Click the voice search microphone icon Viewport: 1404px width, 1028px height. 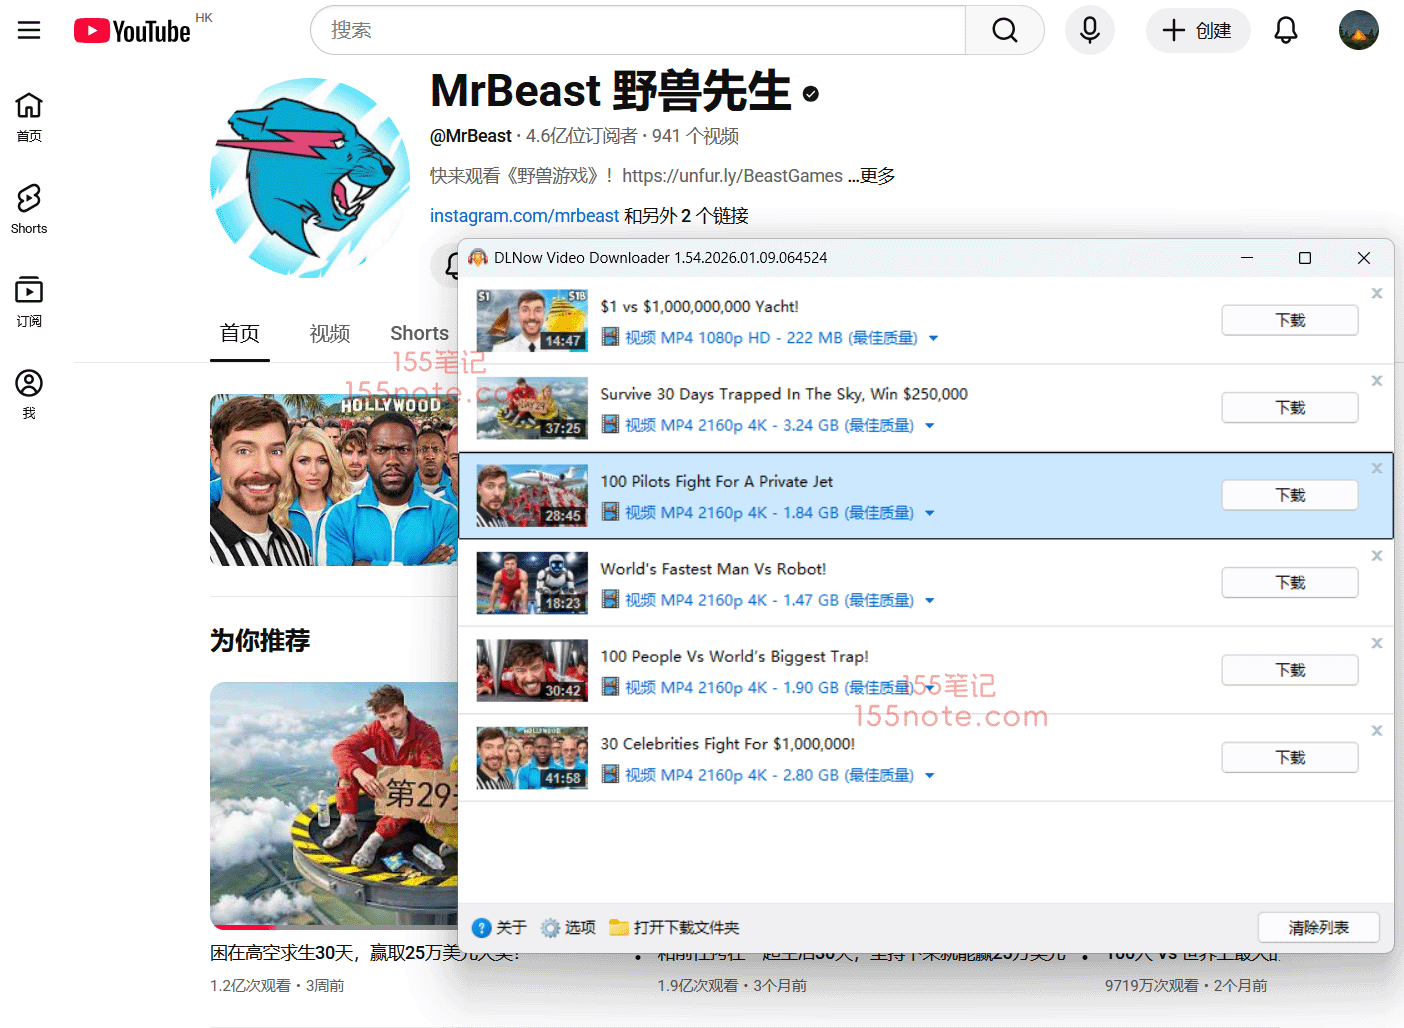tap(1089, 30)
